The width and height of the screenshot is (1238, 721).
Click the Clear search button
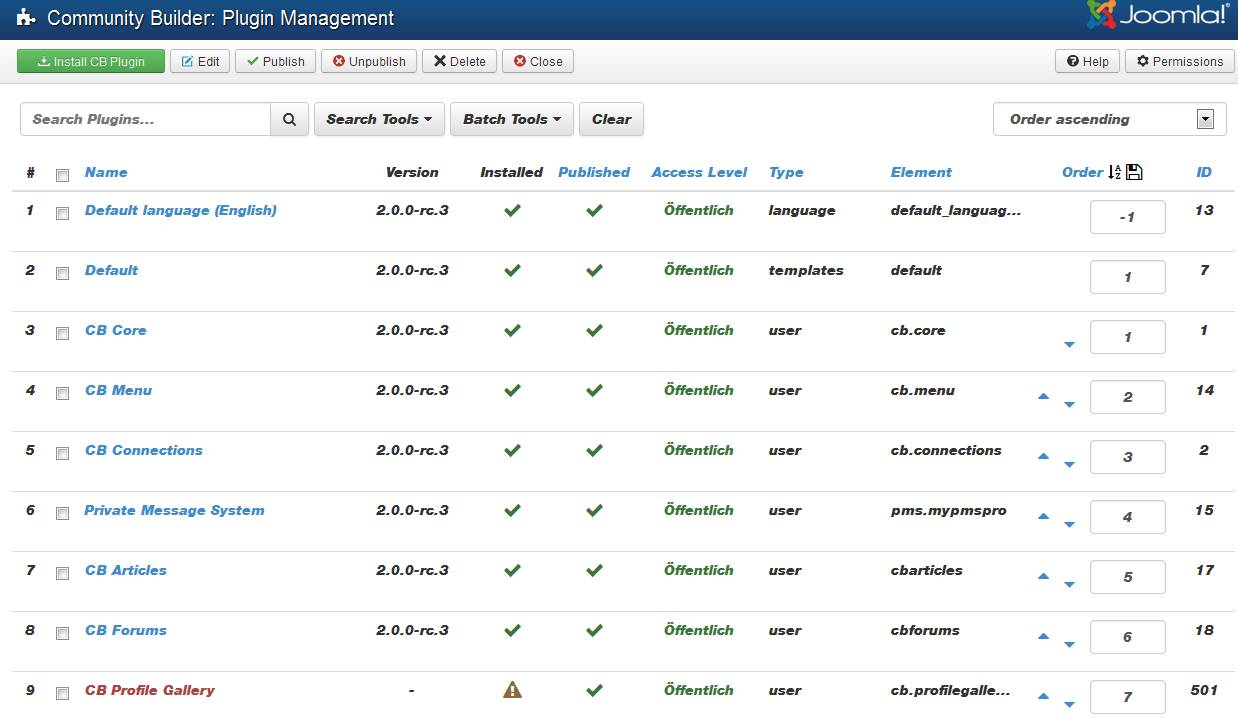611,119
